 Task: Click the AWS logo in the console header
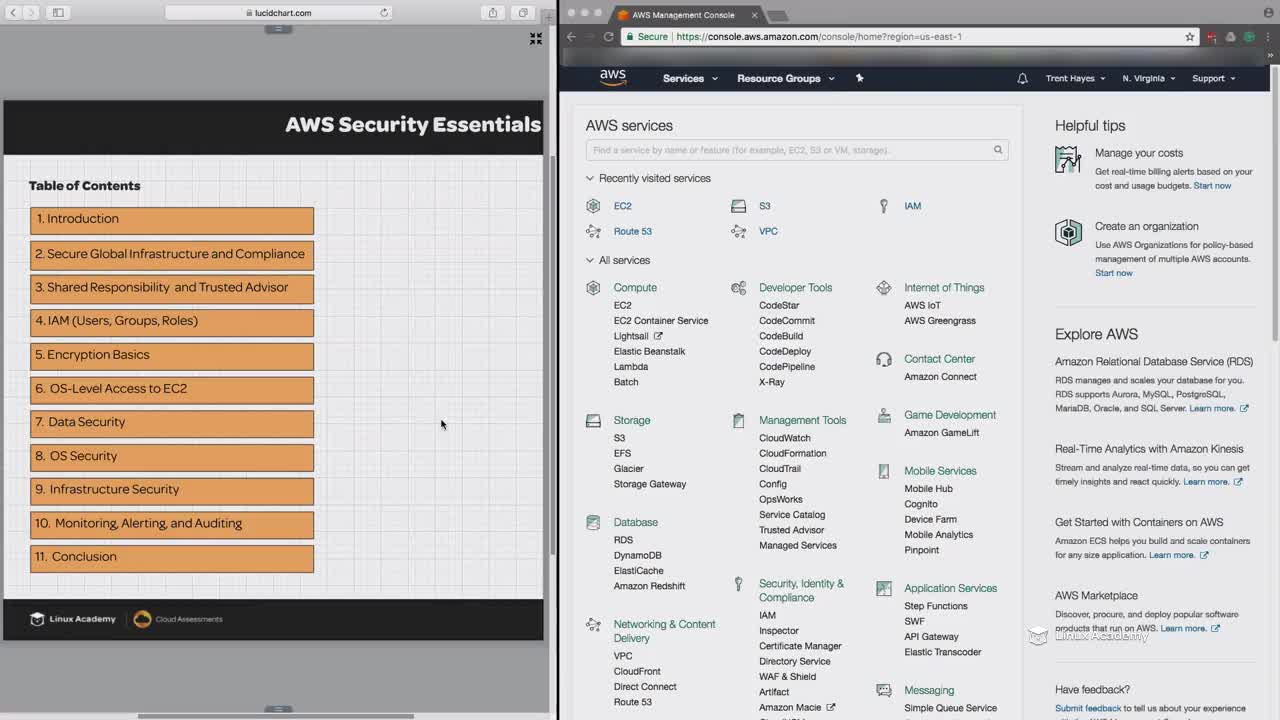(x=613, y=77)
